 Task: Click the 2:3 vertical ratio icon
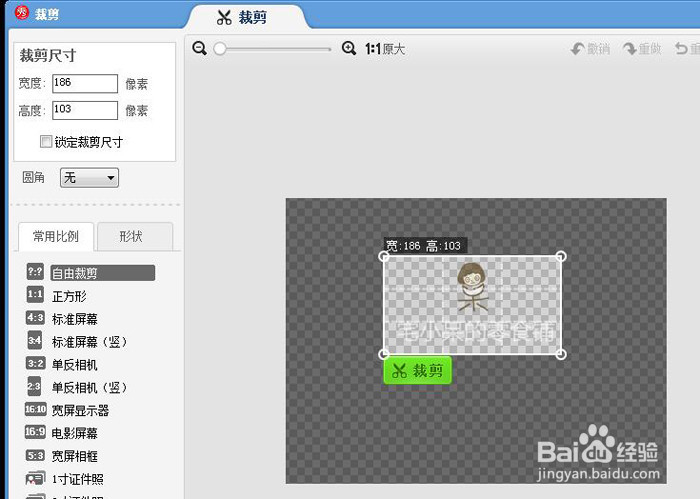34,386
